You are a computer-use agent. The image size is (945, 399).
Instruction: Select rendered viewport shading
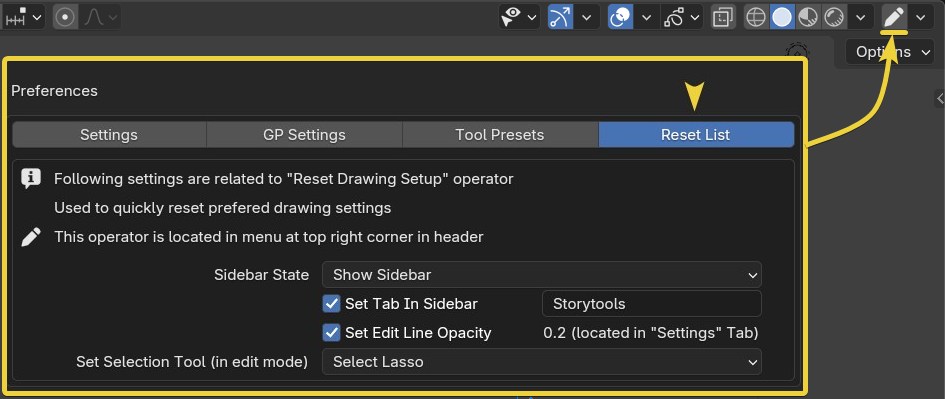coord(834,17)
